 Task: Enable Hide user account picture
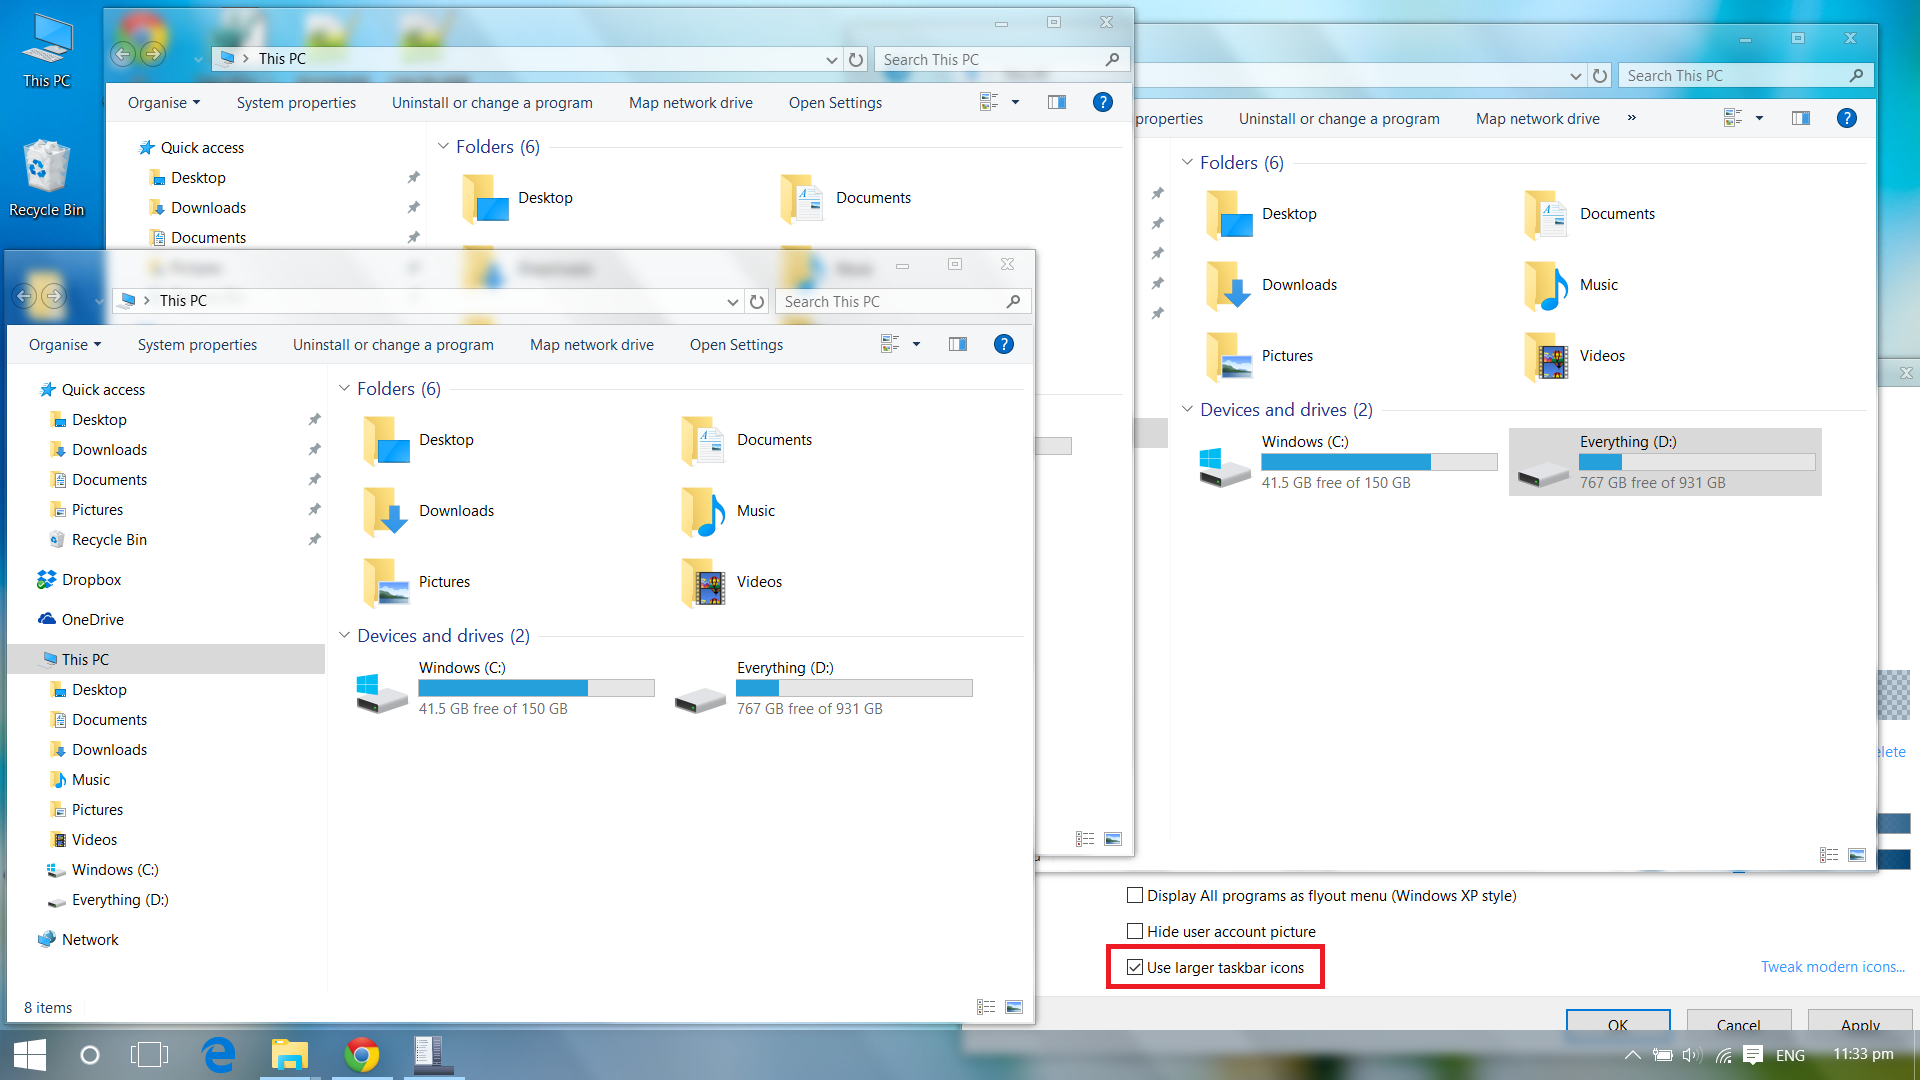(x=1135, y=931)
